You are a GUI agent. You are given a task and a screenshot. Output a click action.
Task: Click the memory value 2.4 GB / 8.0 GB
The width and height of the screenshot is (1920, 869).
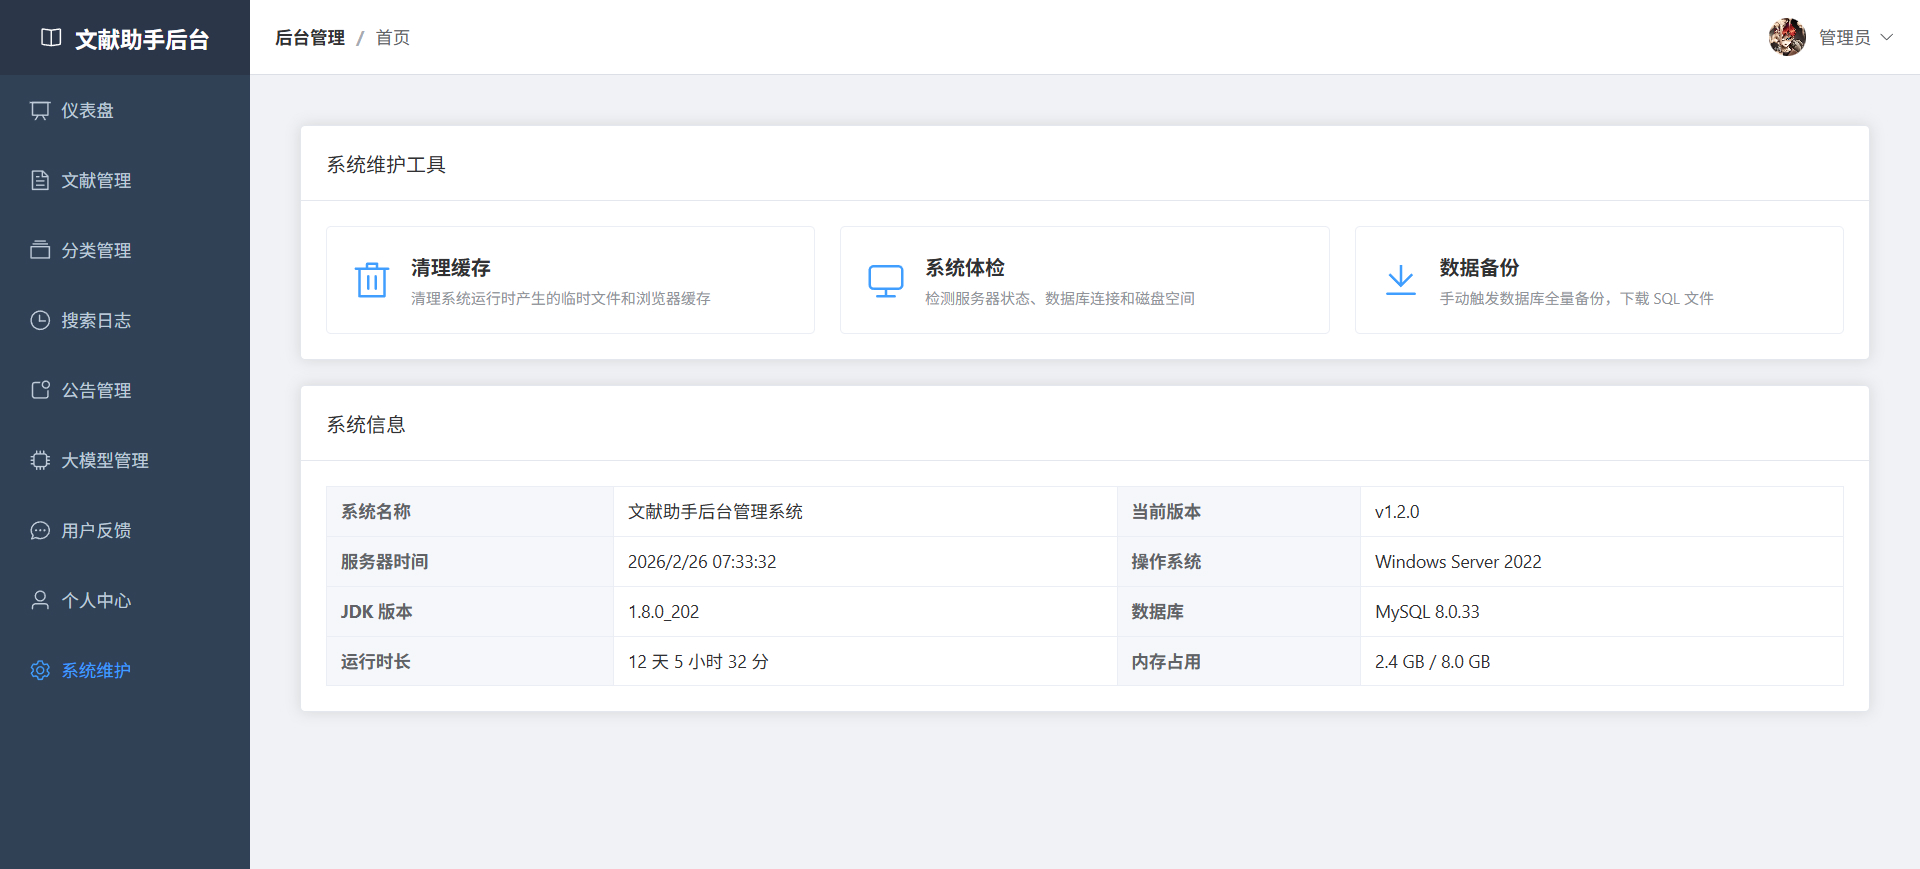1433,662
